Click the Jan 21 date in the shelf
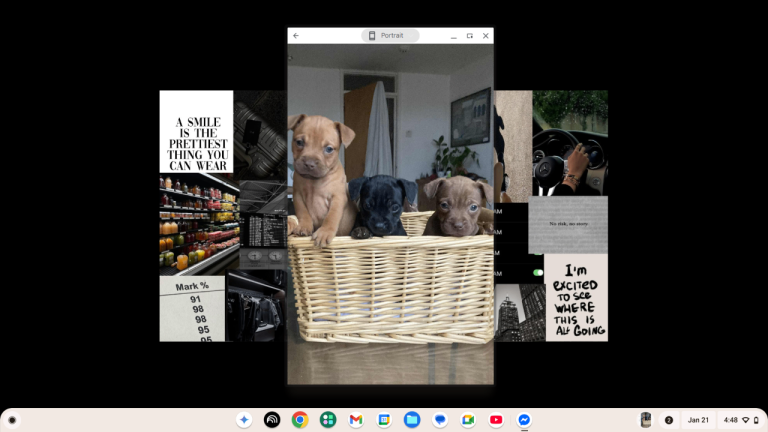 (x=697, y=420)
